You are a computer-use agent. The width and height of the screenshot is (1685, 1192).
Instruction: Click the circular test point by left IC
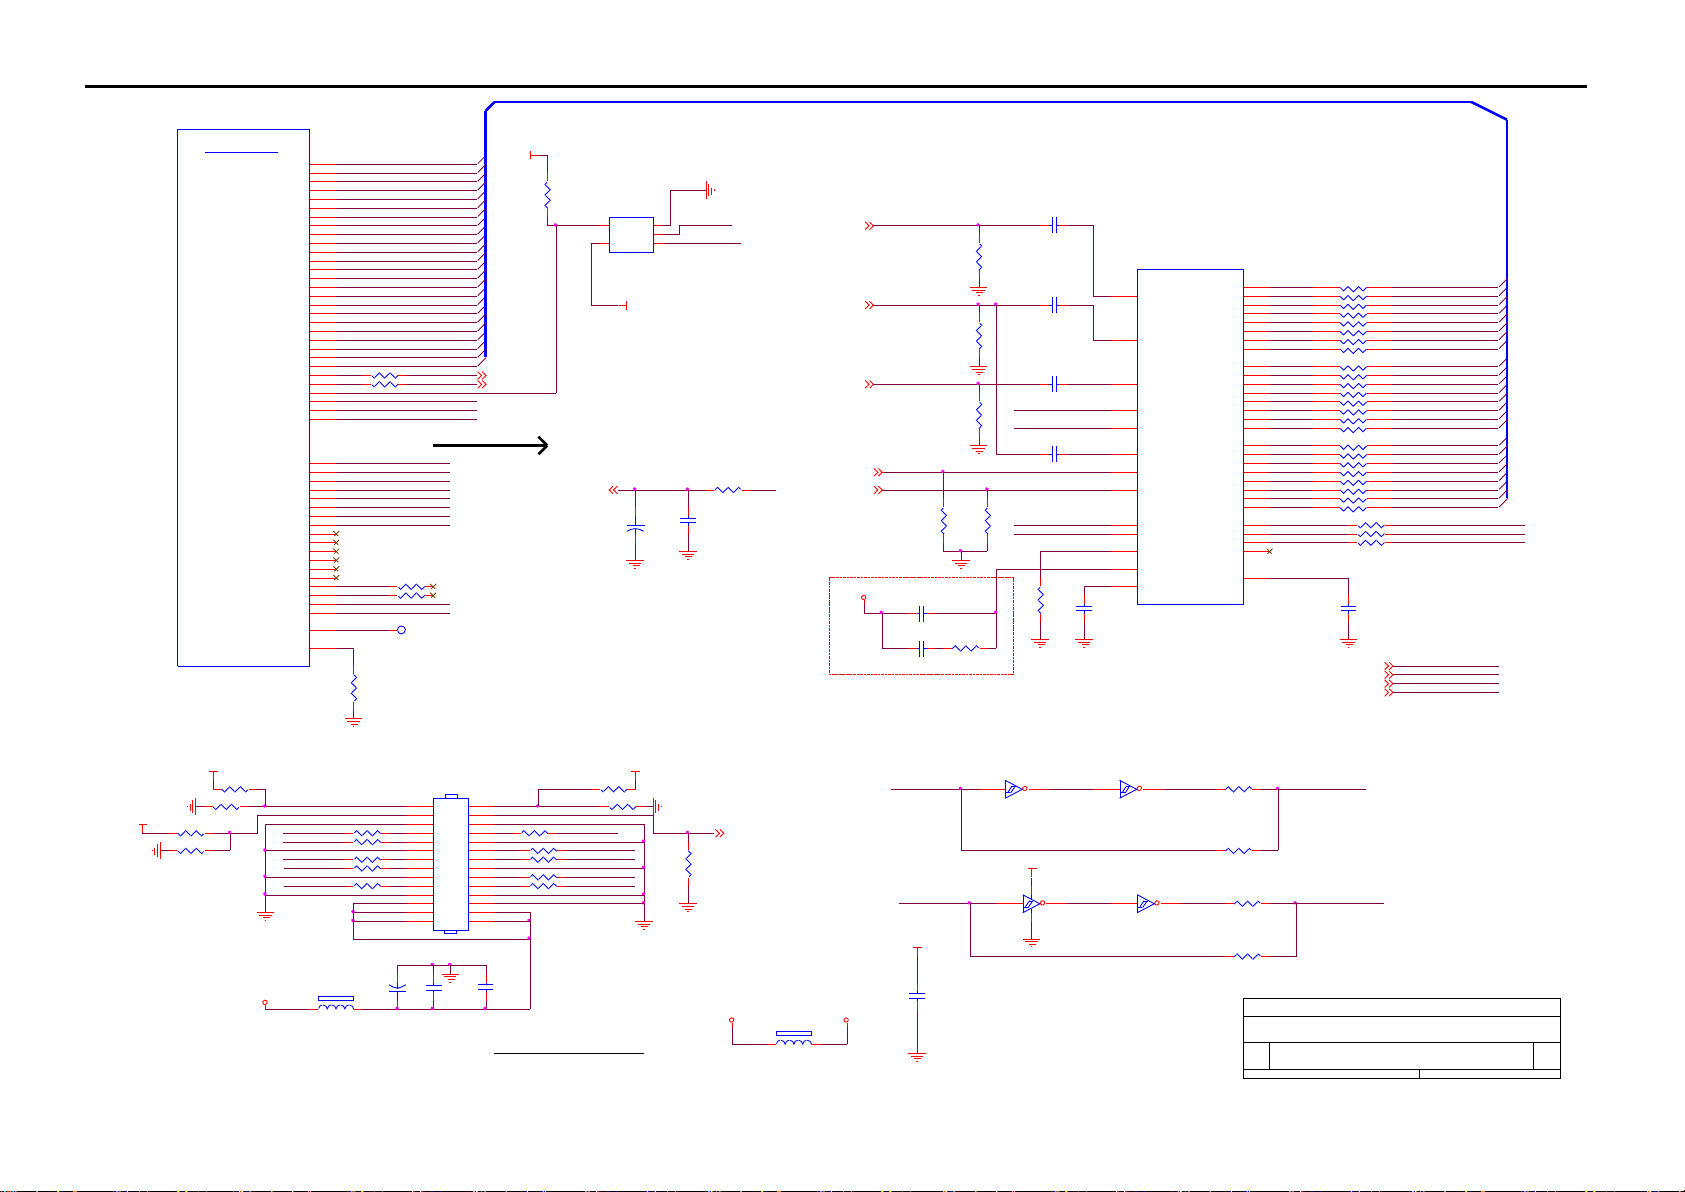pos(402,630)
